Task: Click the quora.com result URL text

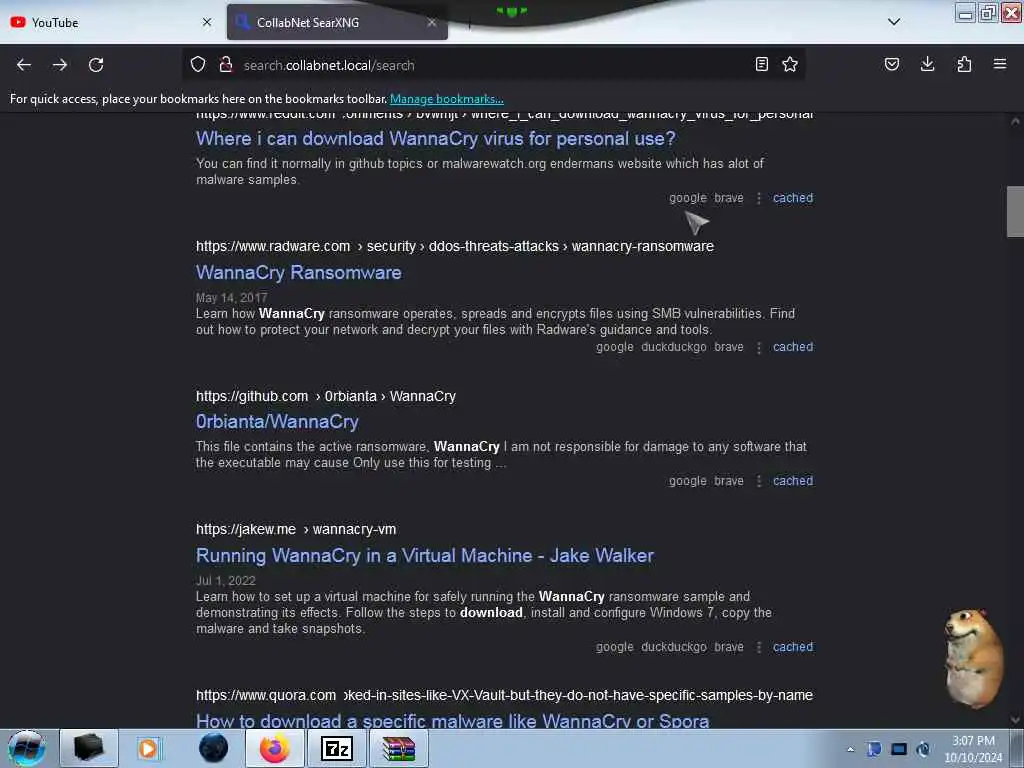Action: (504, 695)
